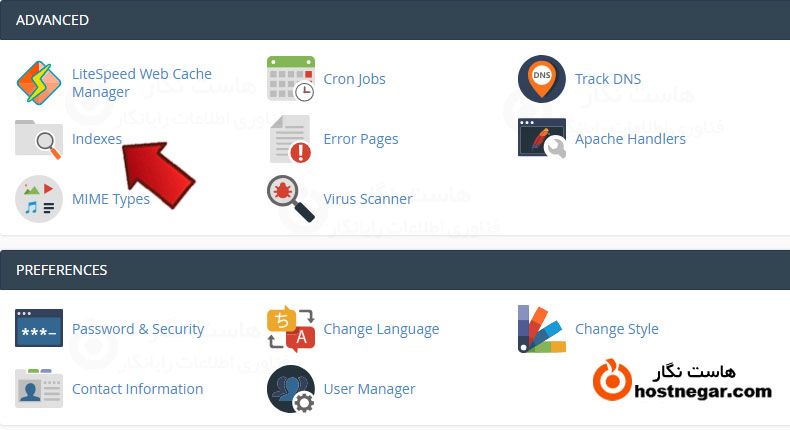Open the Indexes text link
The height and width of the screenshot is (430, 790).
point(97,139)
